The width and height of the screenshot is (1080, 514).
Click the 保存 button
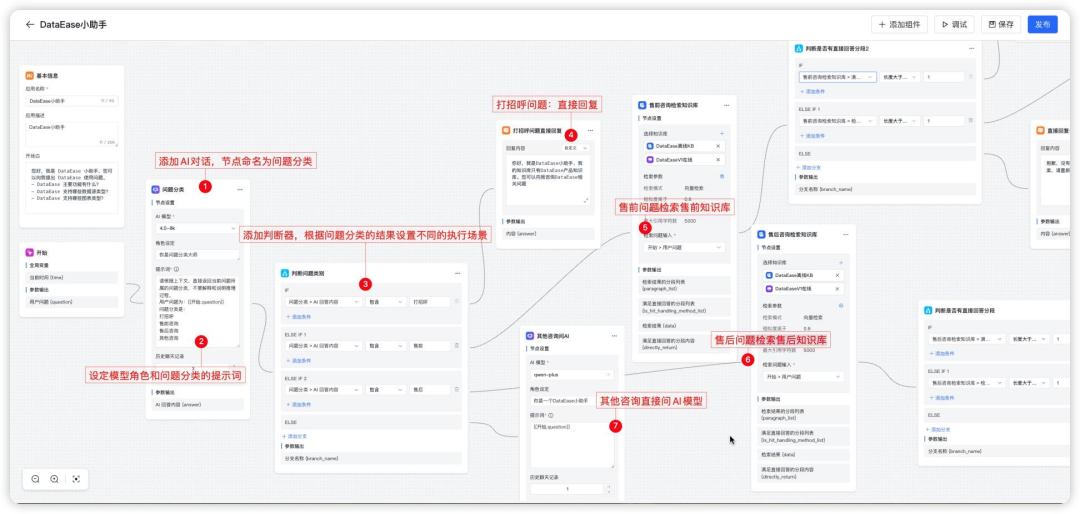click(x=1001, y=24)
